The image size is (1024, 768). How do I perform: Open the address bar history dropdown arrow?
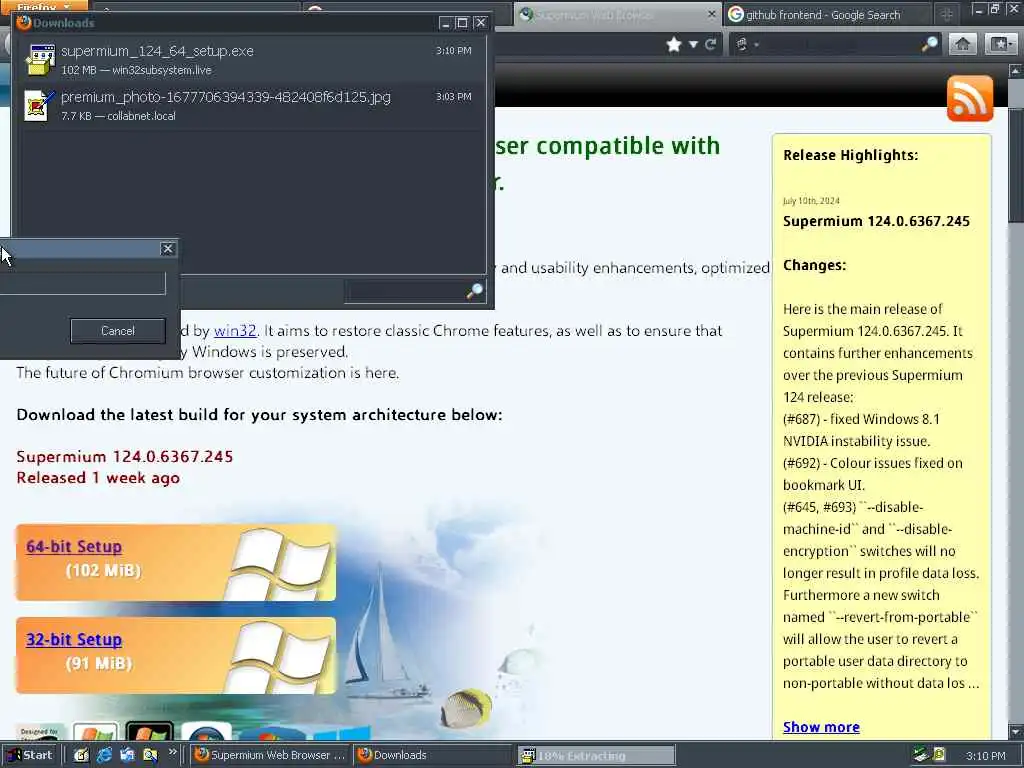click(x=693, y=44)
